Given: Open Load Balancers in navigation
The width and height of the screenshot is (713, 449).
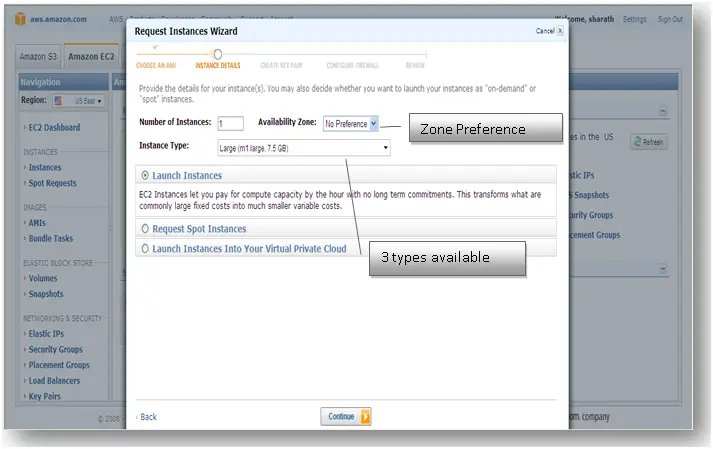Looking at the screenshot, I should [54, 380].
